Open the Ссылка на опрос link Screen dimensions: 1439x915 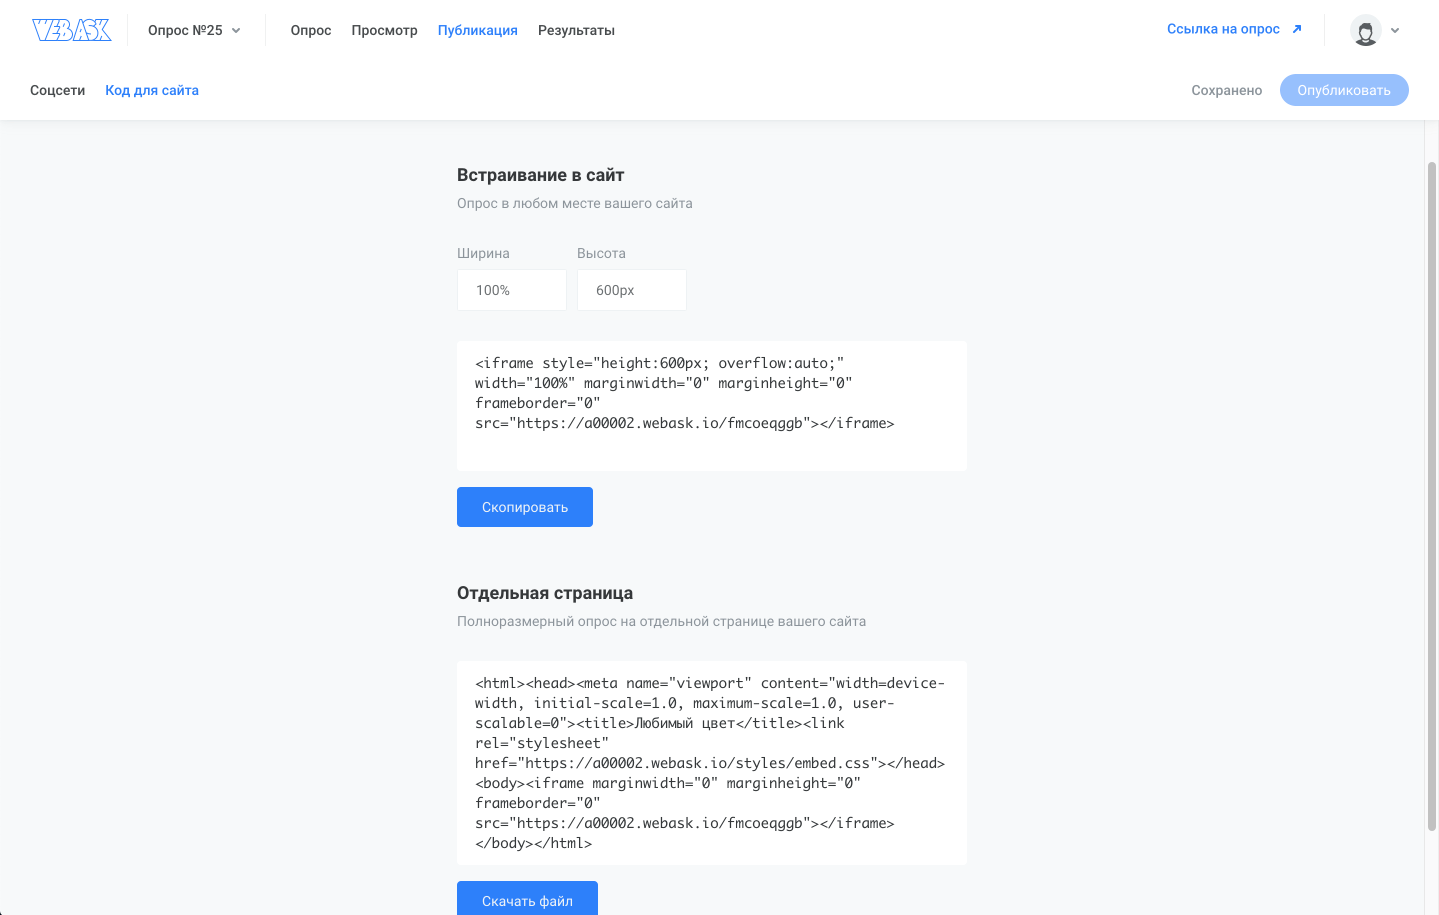(x=1226, y=29)
